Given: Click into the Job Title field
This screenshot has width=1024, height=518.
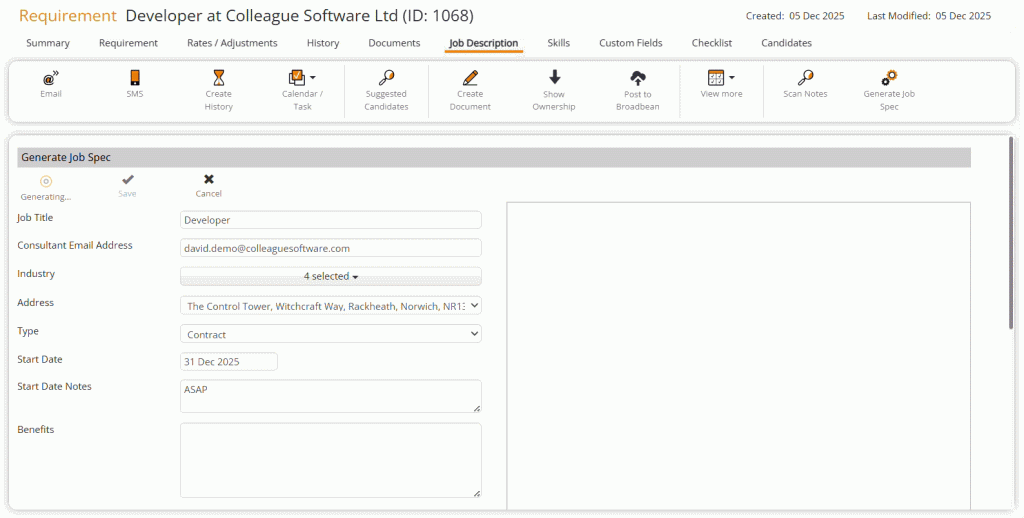Looking at the screenshot, I should click(330, 220).
